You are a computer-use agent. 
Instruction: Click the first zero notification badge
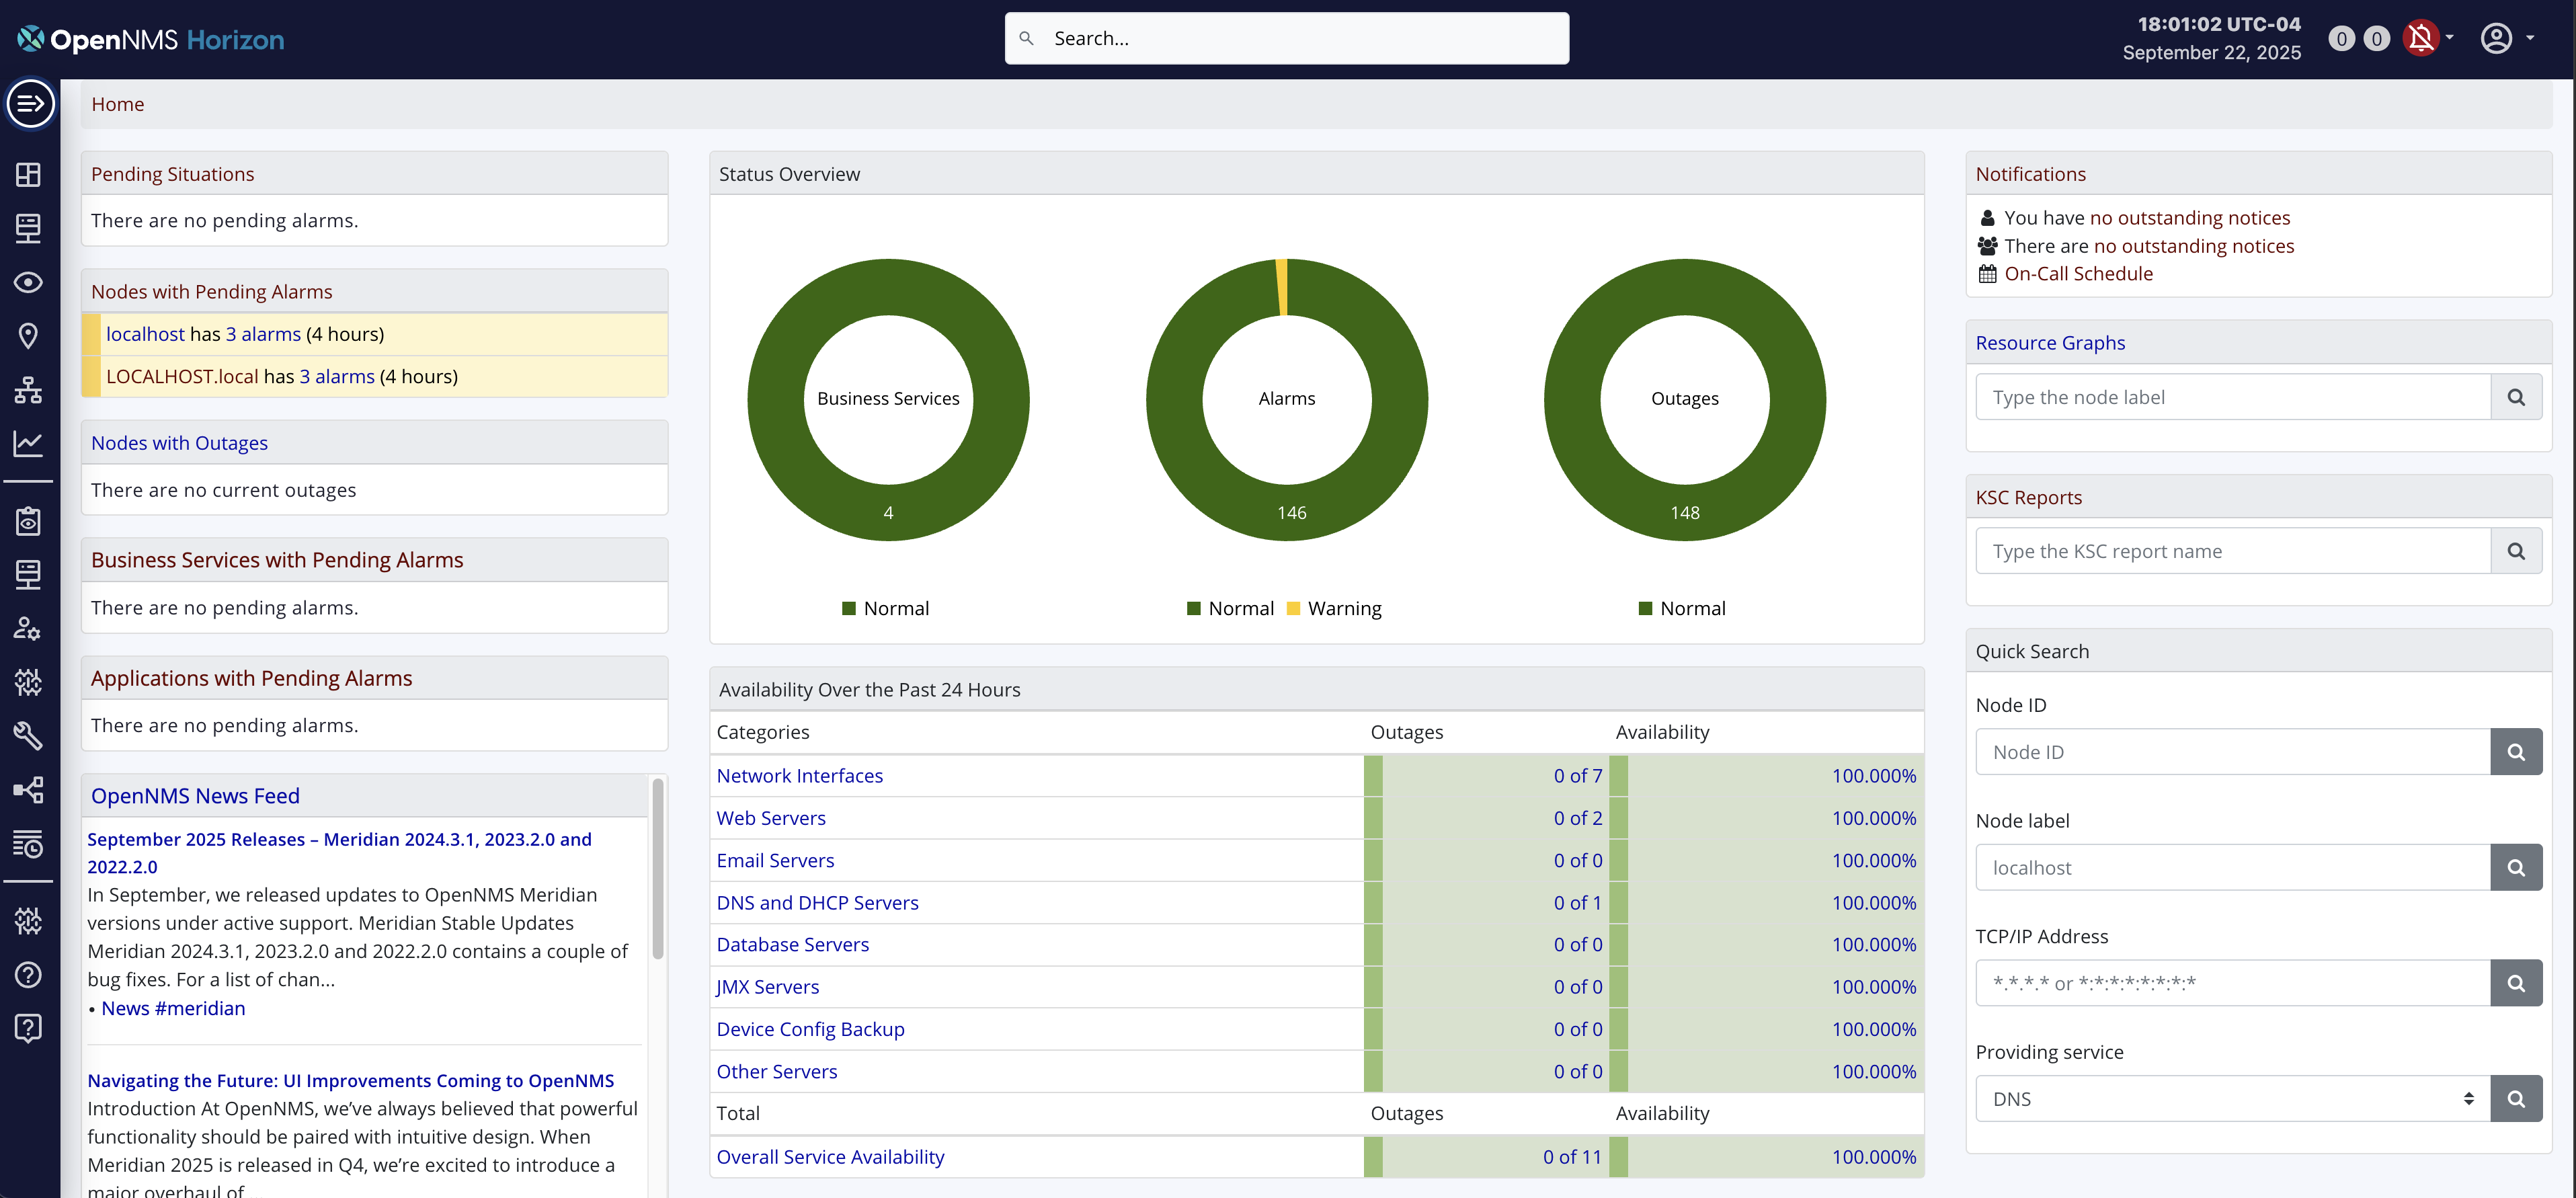2341,38
